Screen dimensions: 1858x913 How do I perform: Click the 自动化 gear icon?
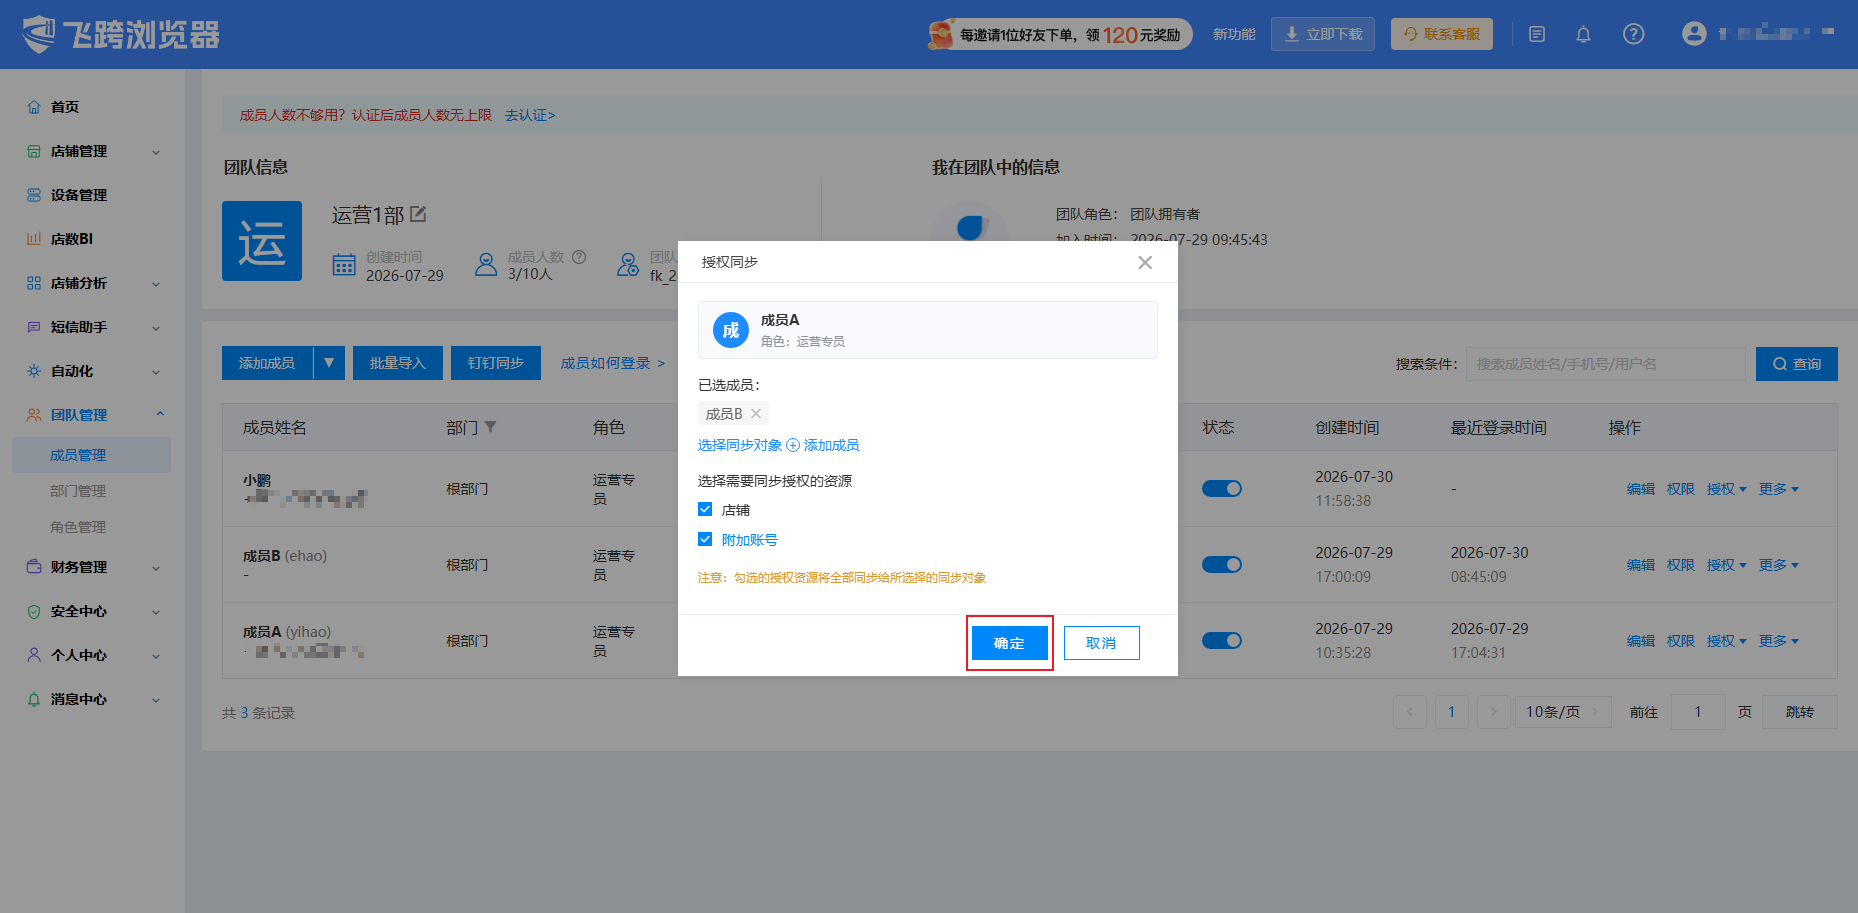34,371
